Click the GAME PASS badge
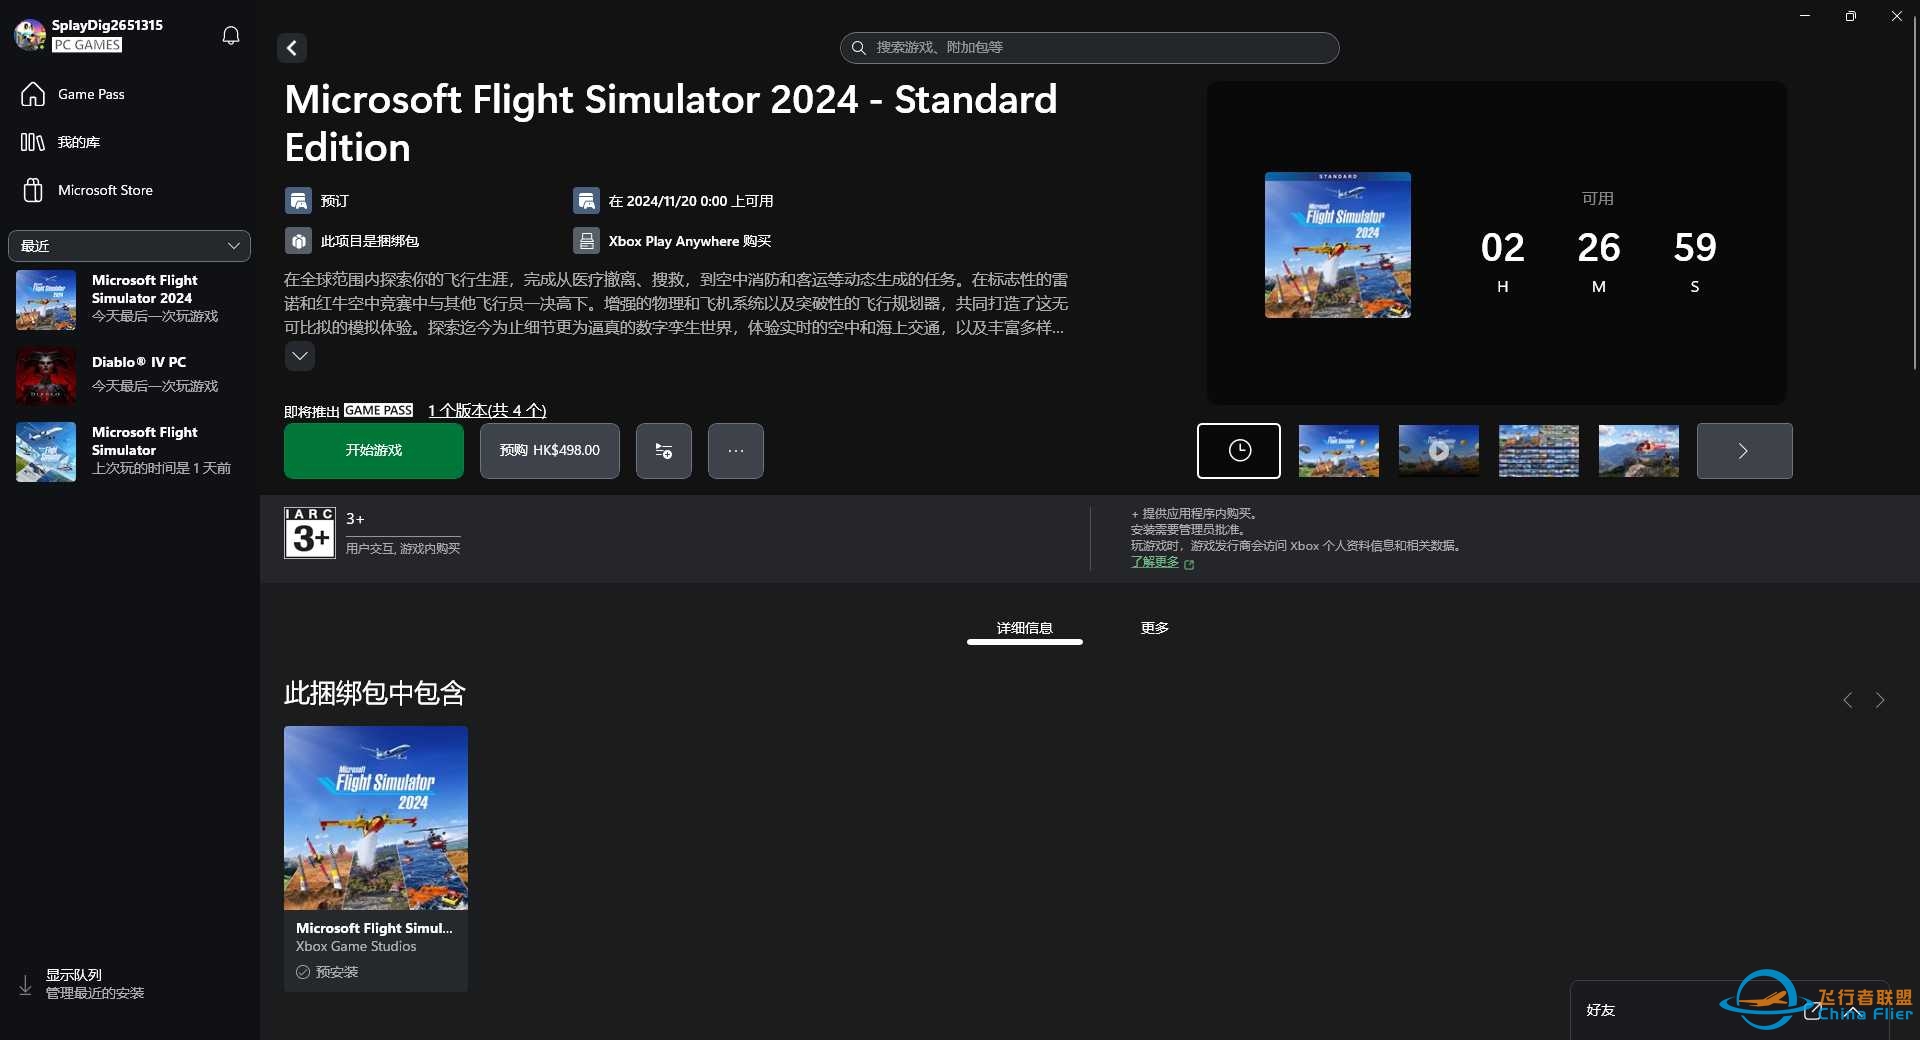This screenshot has height=1040, width=1920. (x=378, y=410)
